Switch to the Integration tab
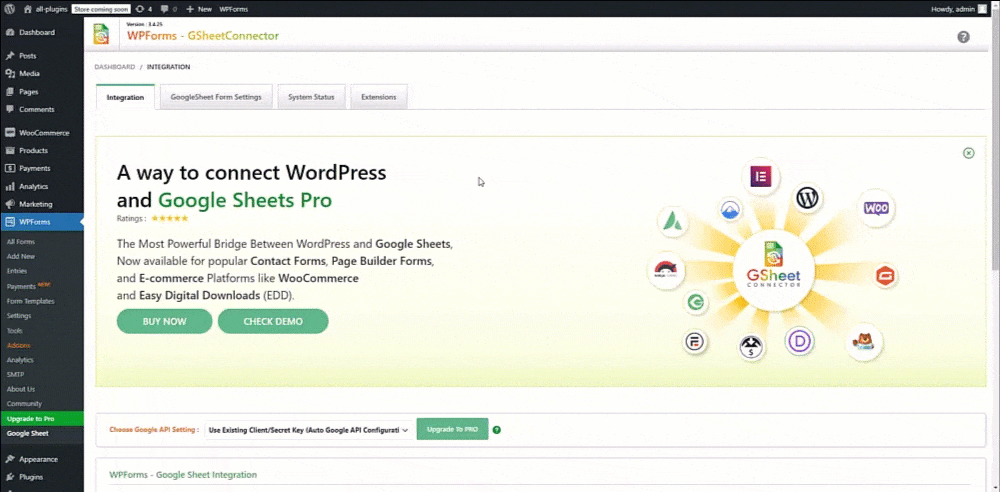The image size is (1000, 492). 126,97
